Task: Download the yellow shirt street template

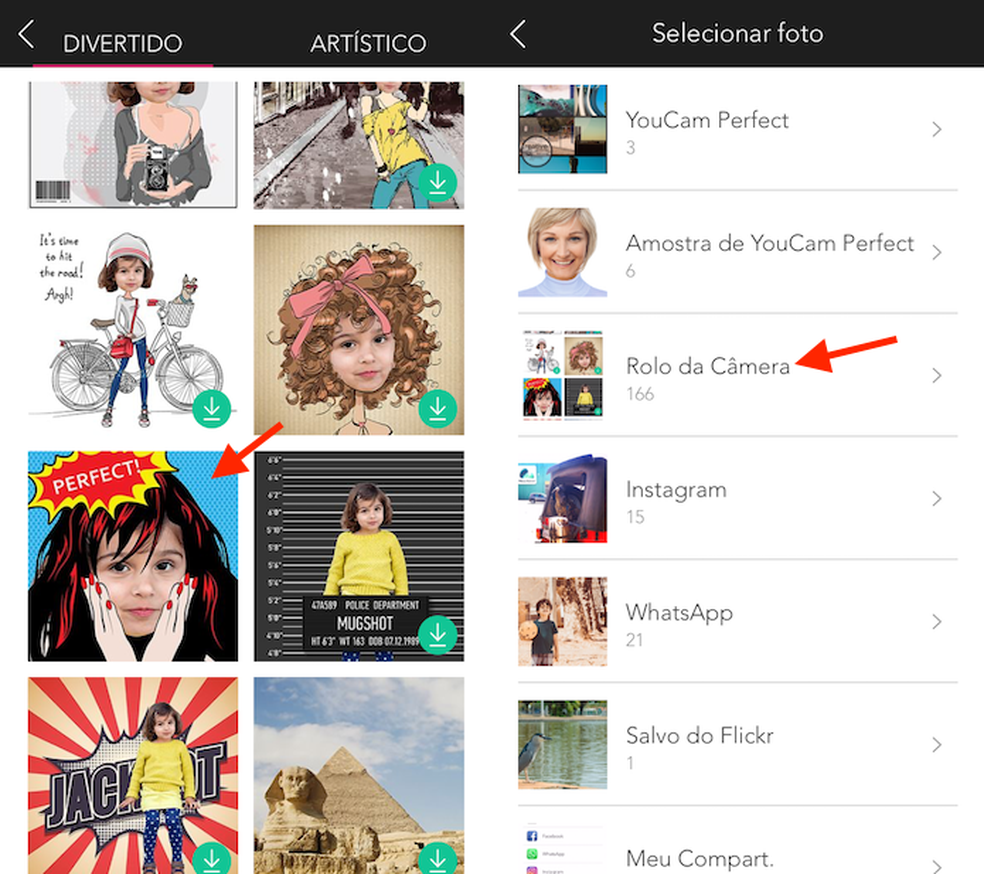Action: [438, 182]
